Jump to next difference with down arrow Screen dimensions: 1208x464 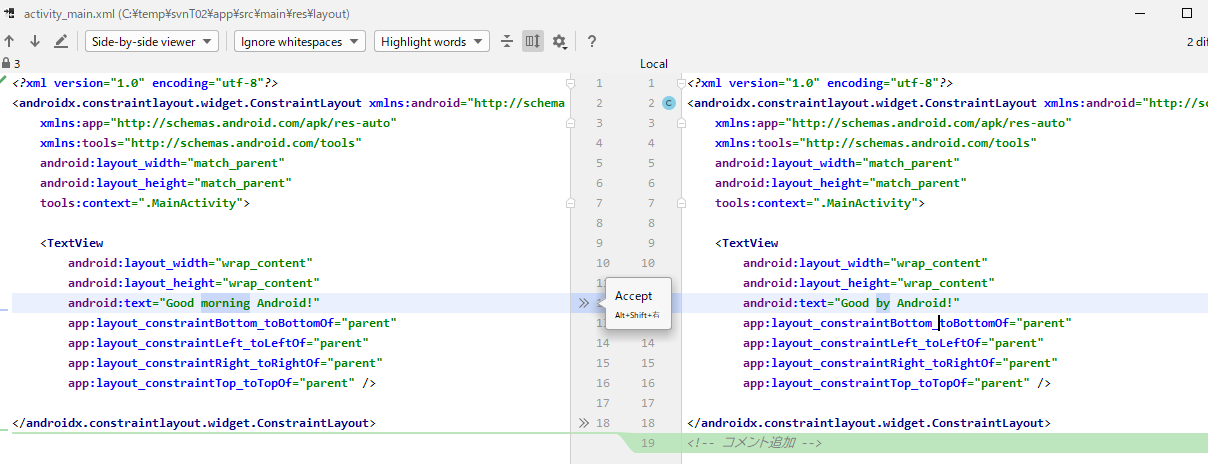(35, 42)
